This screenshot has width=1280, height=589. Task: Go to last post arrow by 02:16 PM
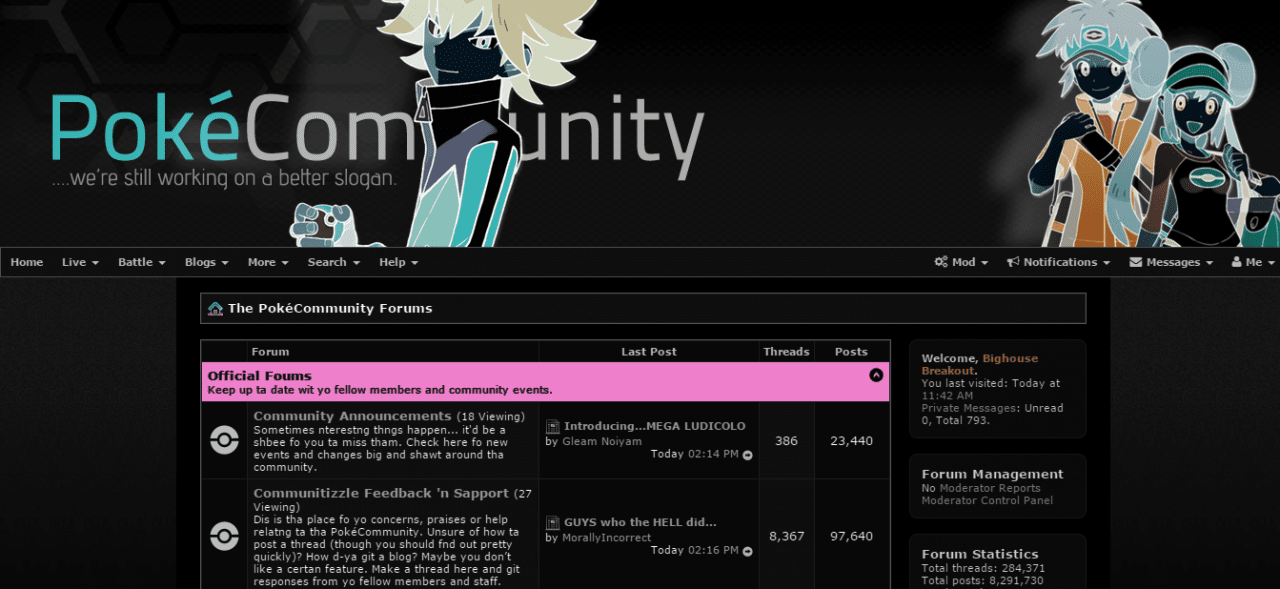tap(747, 551)
